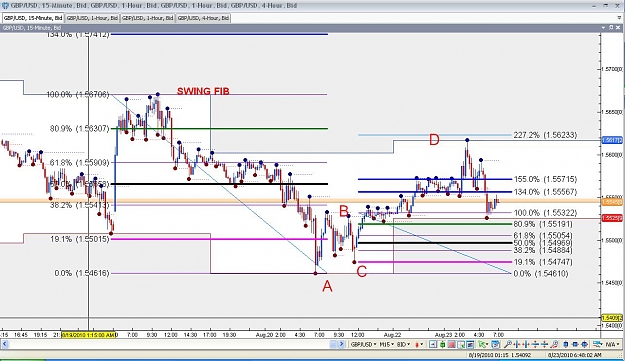Click the chart template icon beside red square
The height and width of the screenshot is (361, 625).
click(461, 344)
